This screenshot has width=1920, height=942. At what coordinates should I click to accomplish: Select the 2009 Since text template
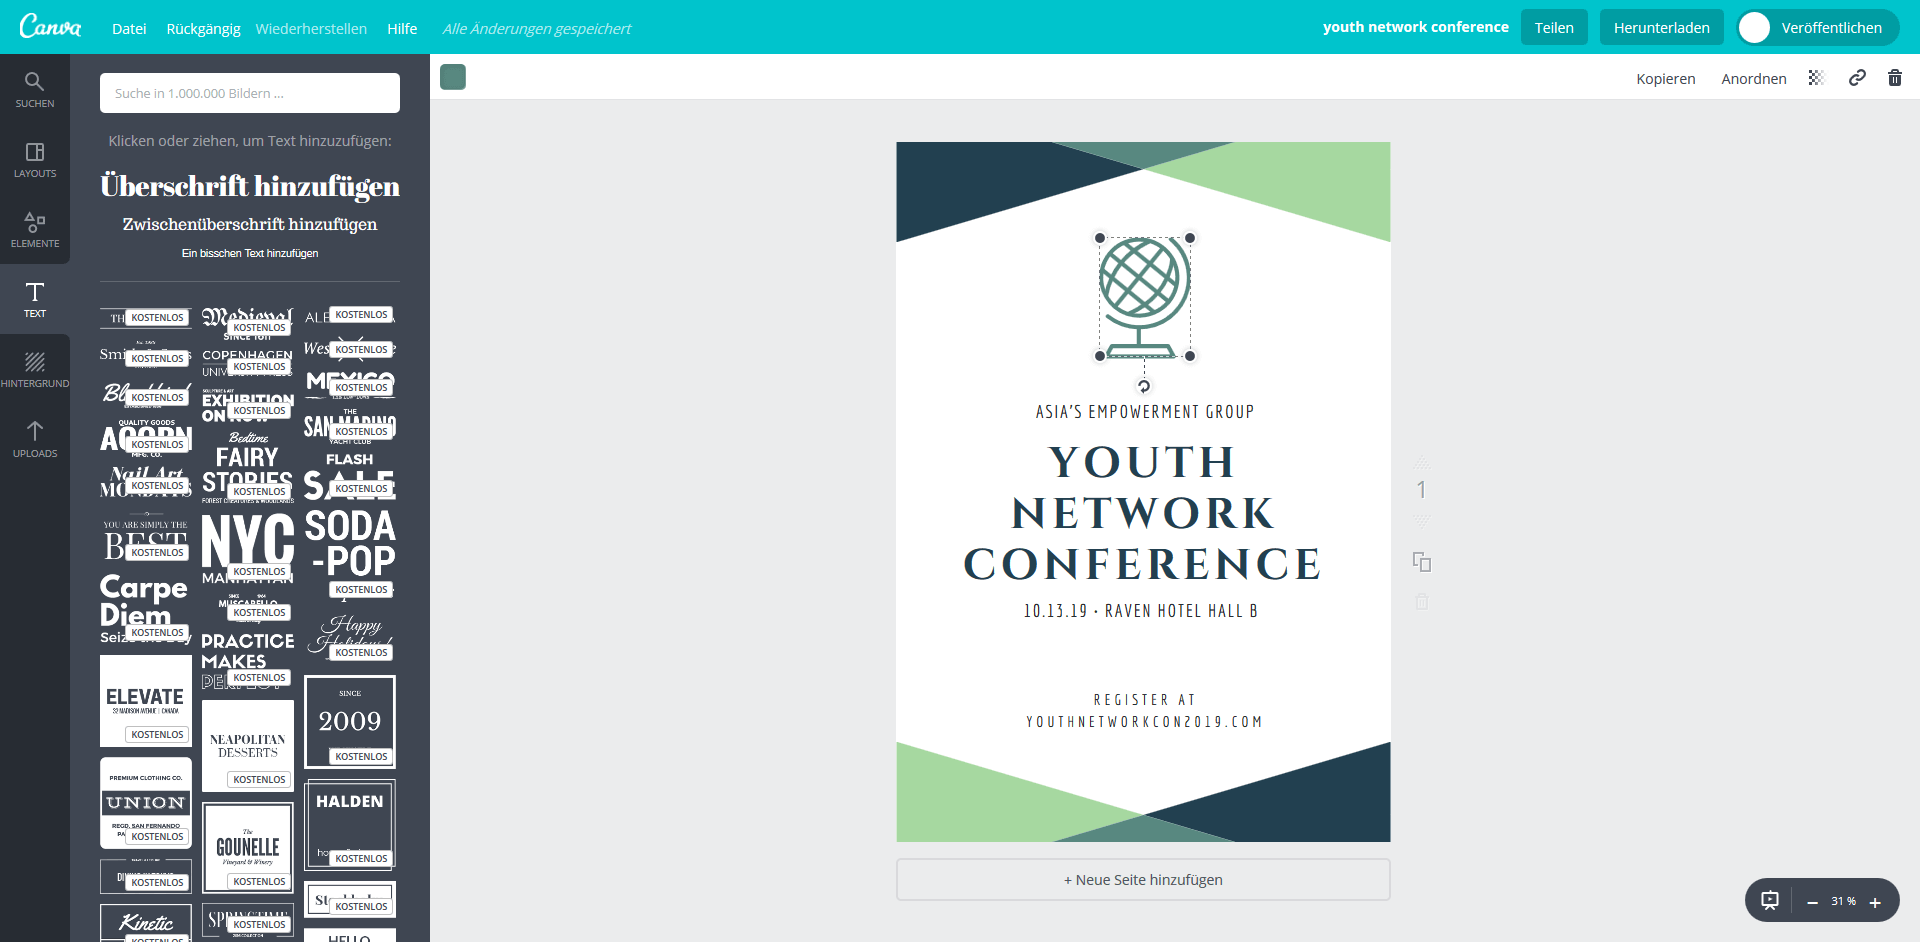click(350, 721)
